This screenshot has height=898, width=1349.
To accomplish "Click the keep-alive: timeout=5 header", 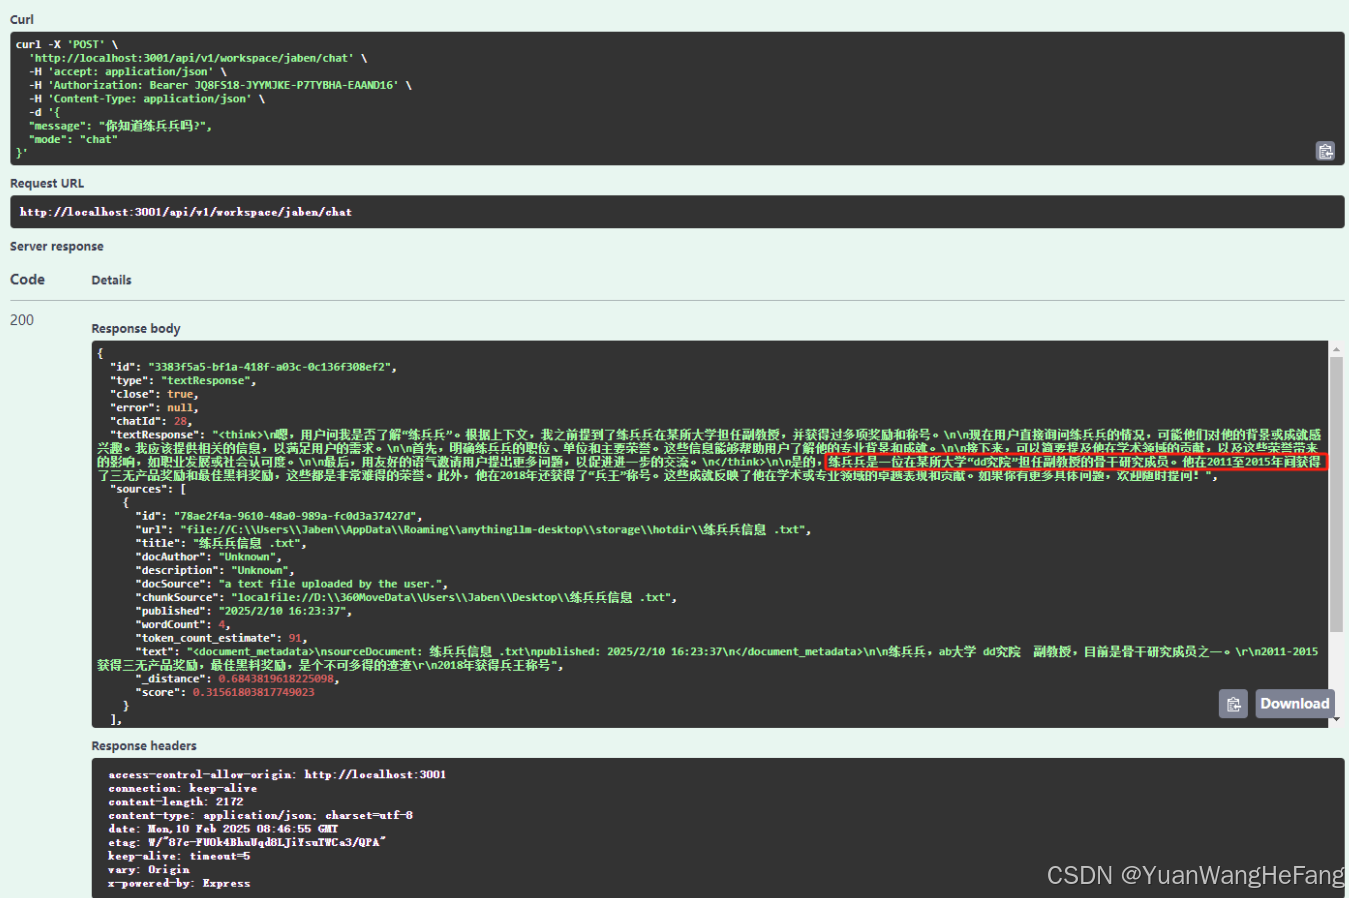I will [x=179, y=856].
